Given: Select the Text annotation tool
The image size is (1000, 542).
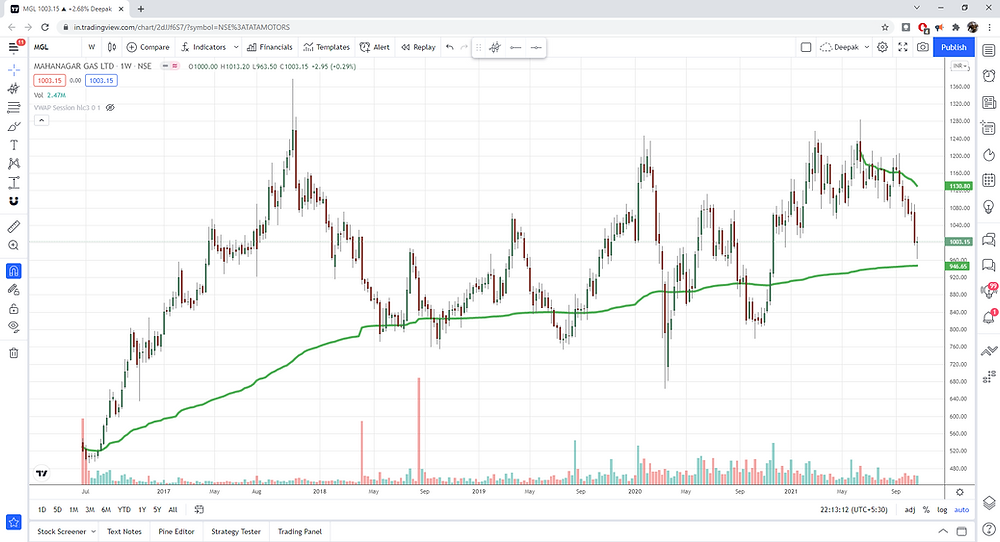Looking at the screenshot, I should (13, 145).
